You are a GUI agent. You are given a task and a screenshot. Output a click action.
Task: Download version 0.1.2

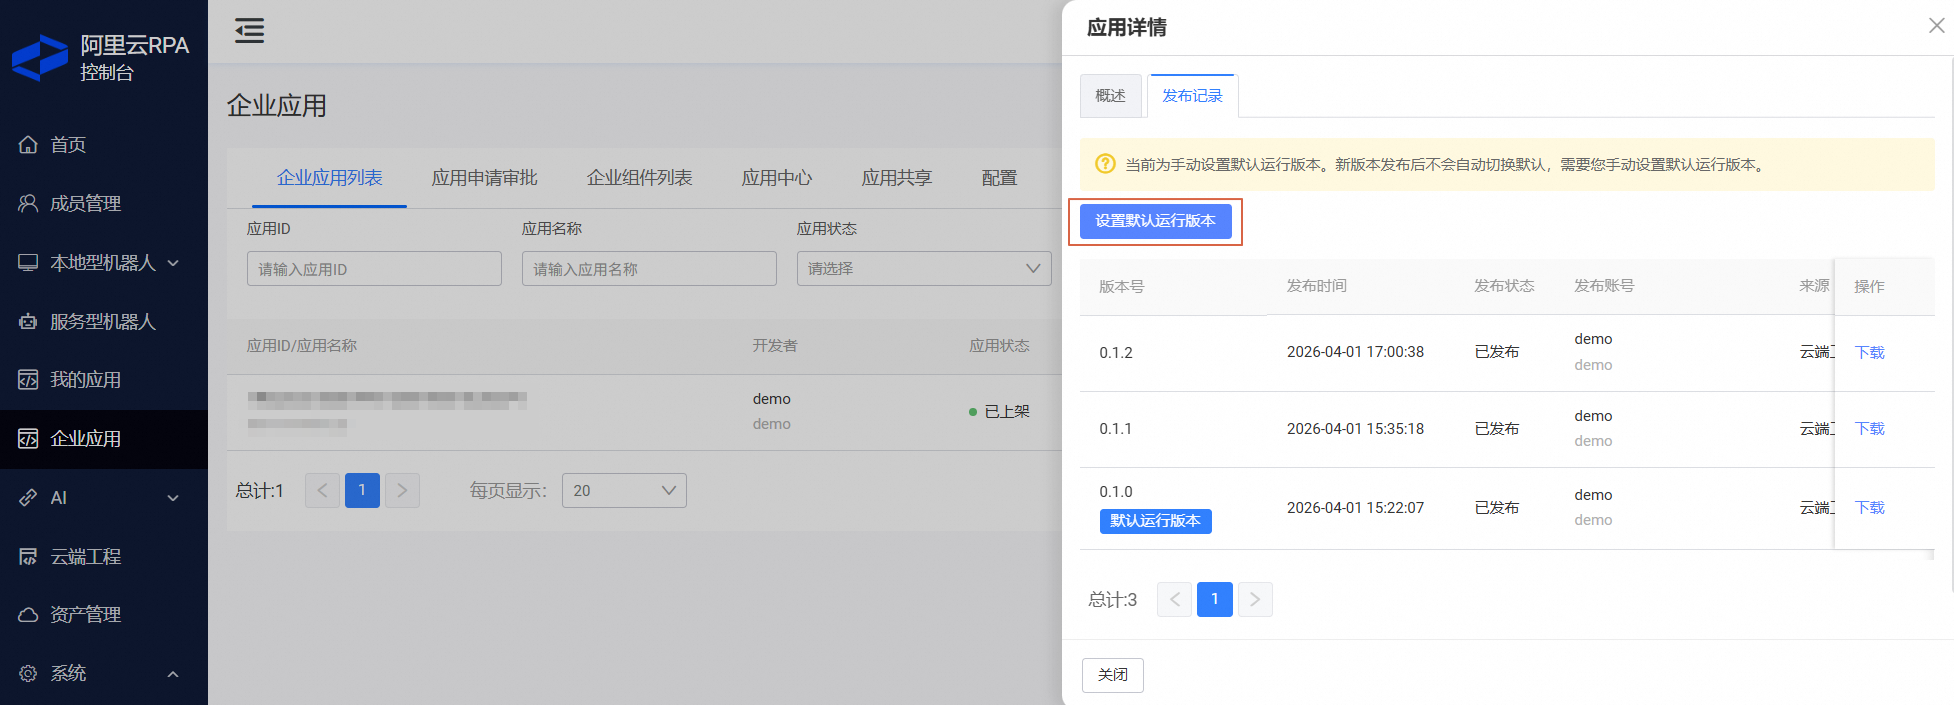(1870, 353)
